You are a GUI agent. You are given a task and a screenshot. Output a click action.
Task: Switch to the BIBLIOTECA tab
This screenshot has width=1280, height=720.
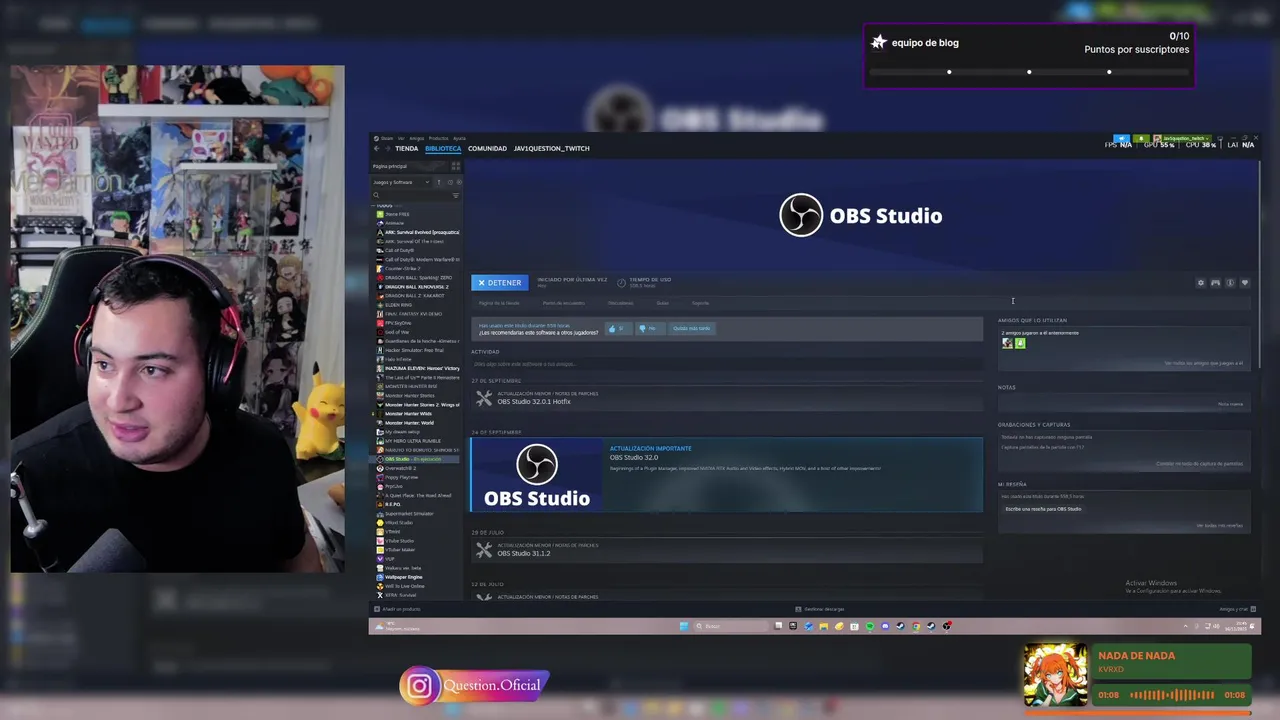(443, 148)
